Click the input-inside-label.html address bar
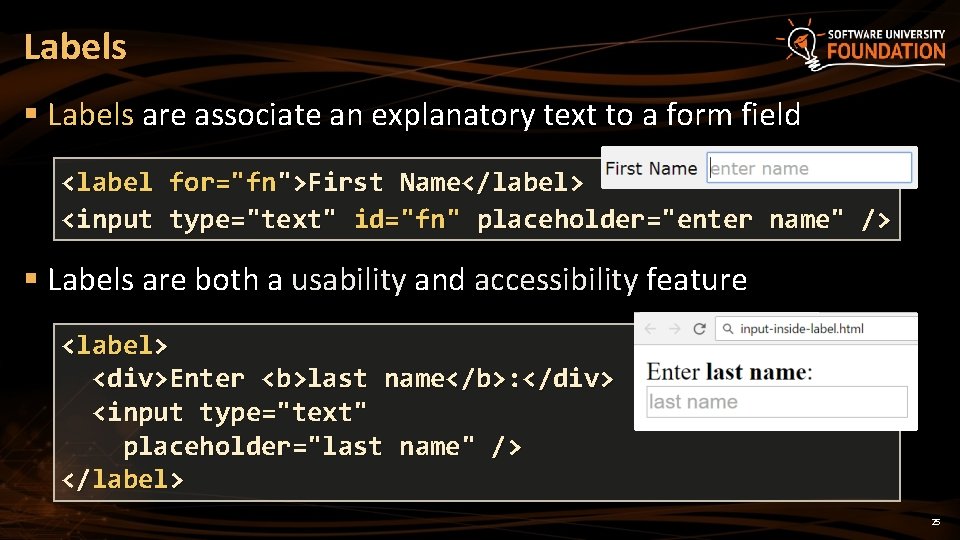 pos(816,329)
